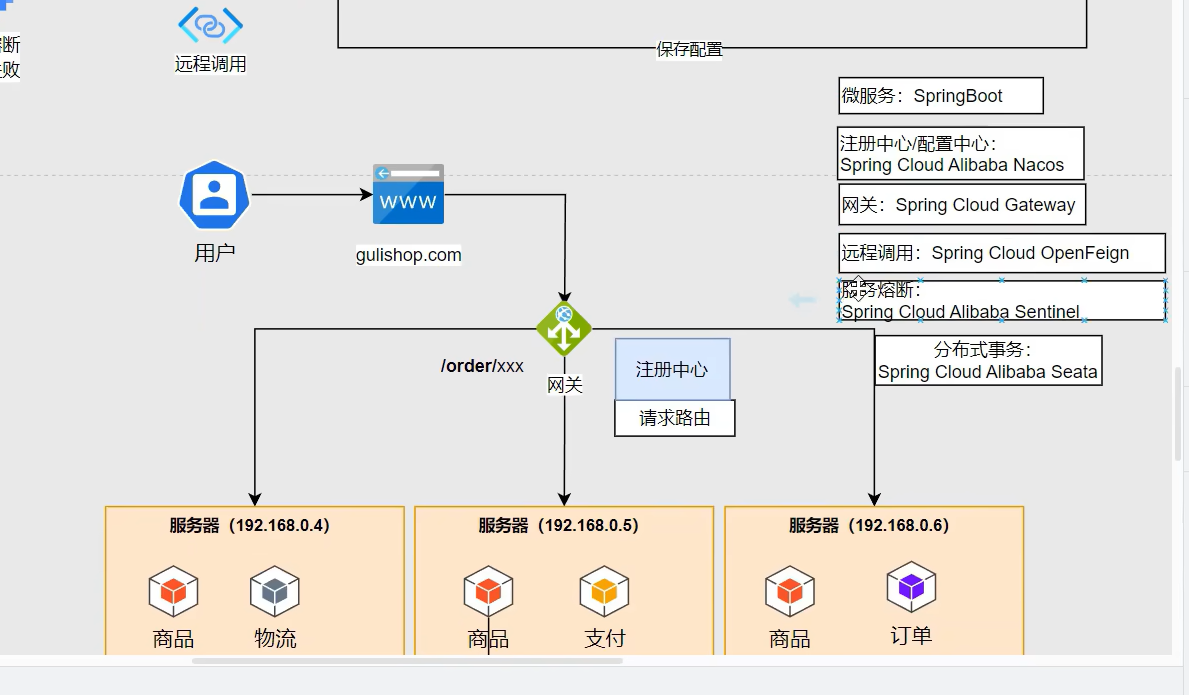Select the 微服务: SpringBoot text box
This screenshot has width=1189, height=695.
941,95
